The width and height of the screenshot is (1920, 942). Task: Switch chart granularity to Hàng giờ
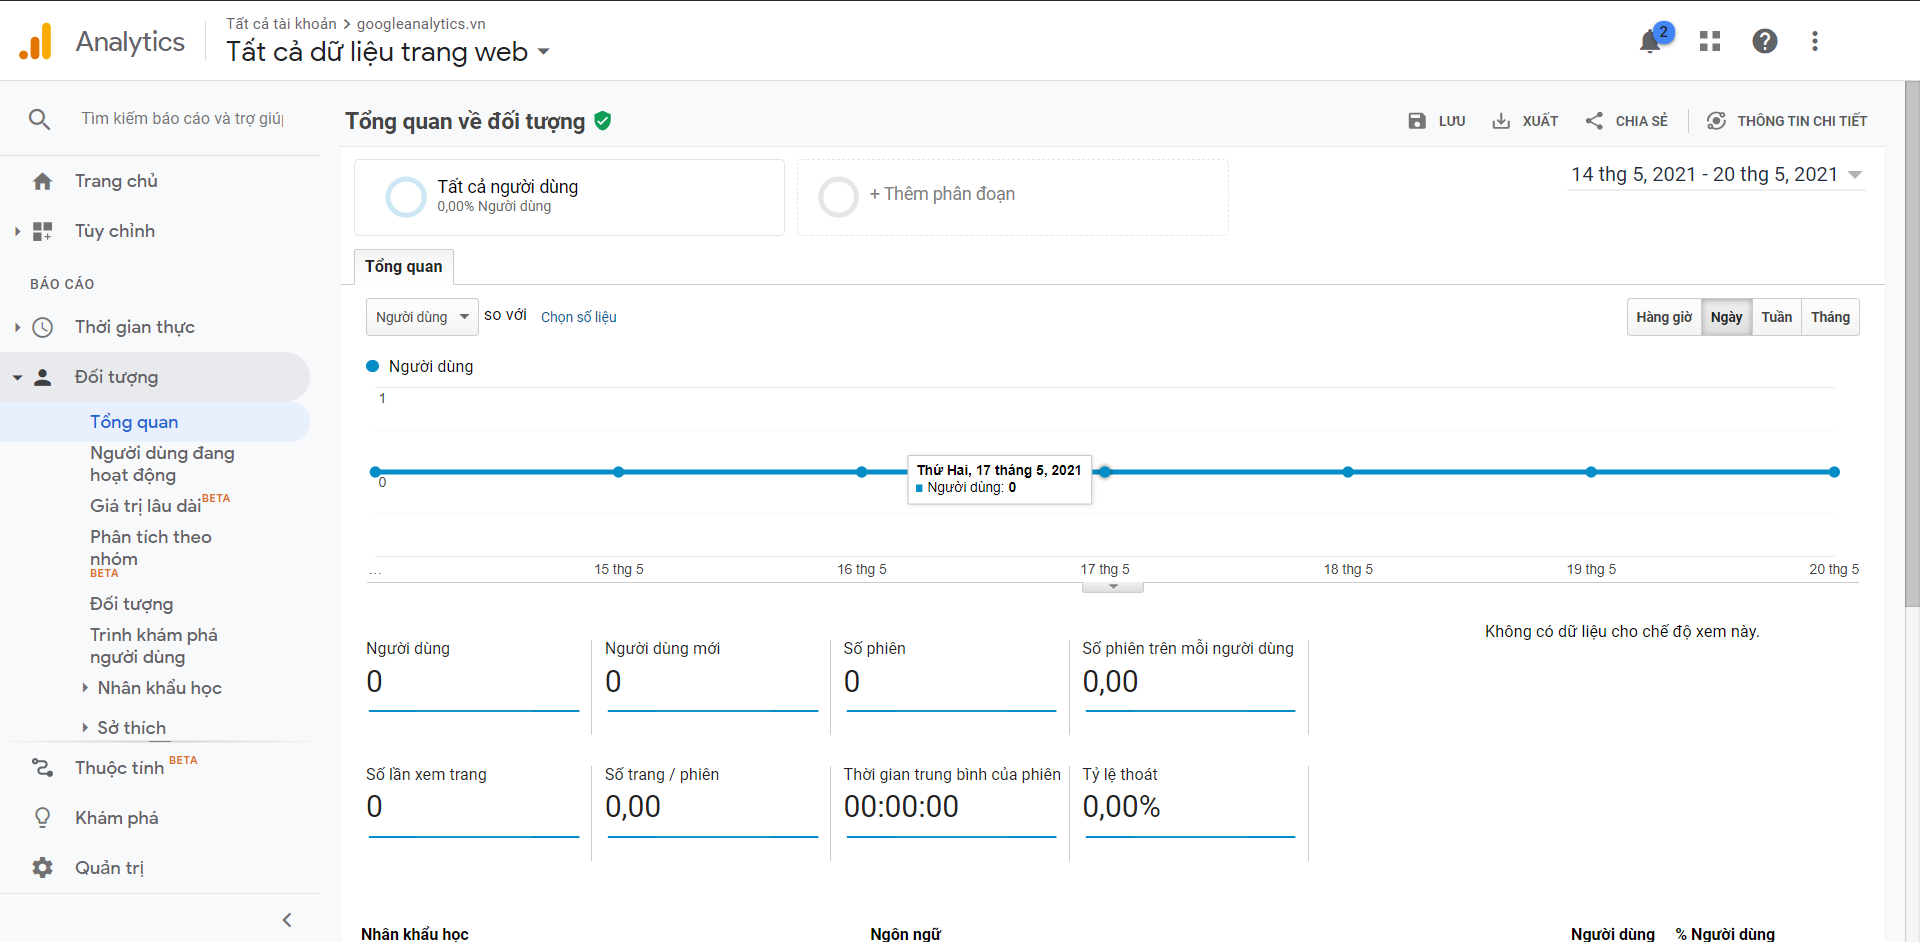tap(1664, 317)
